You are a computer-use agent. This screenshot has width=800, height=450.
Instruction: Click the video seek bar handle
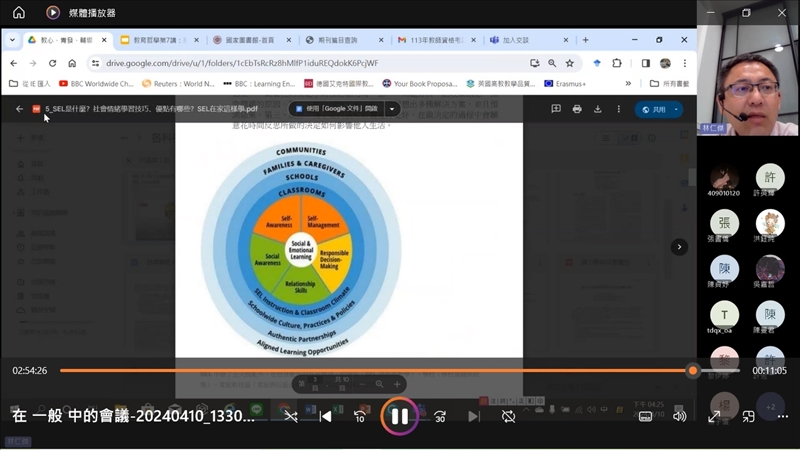point(692,370)
